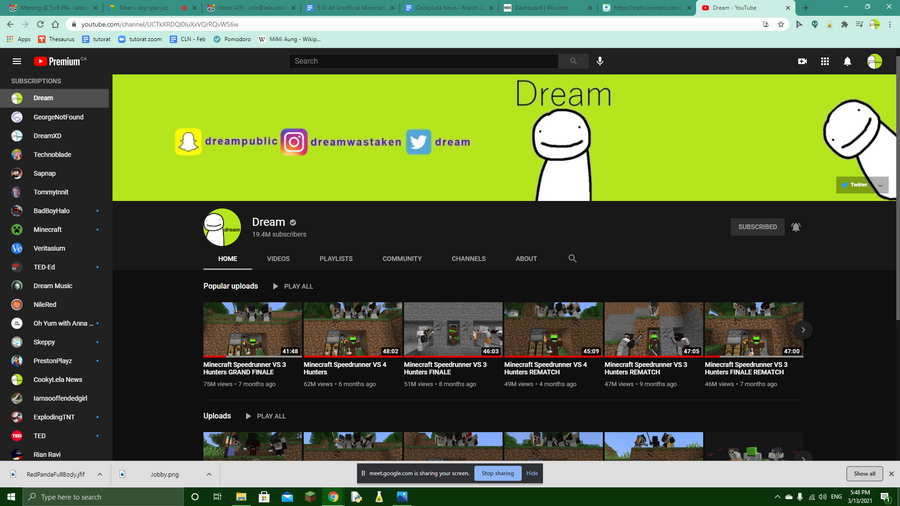
Task: Click the Subscribed button to unsubscribe
Action: click(757, 227)
